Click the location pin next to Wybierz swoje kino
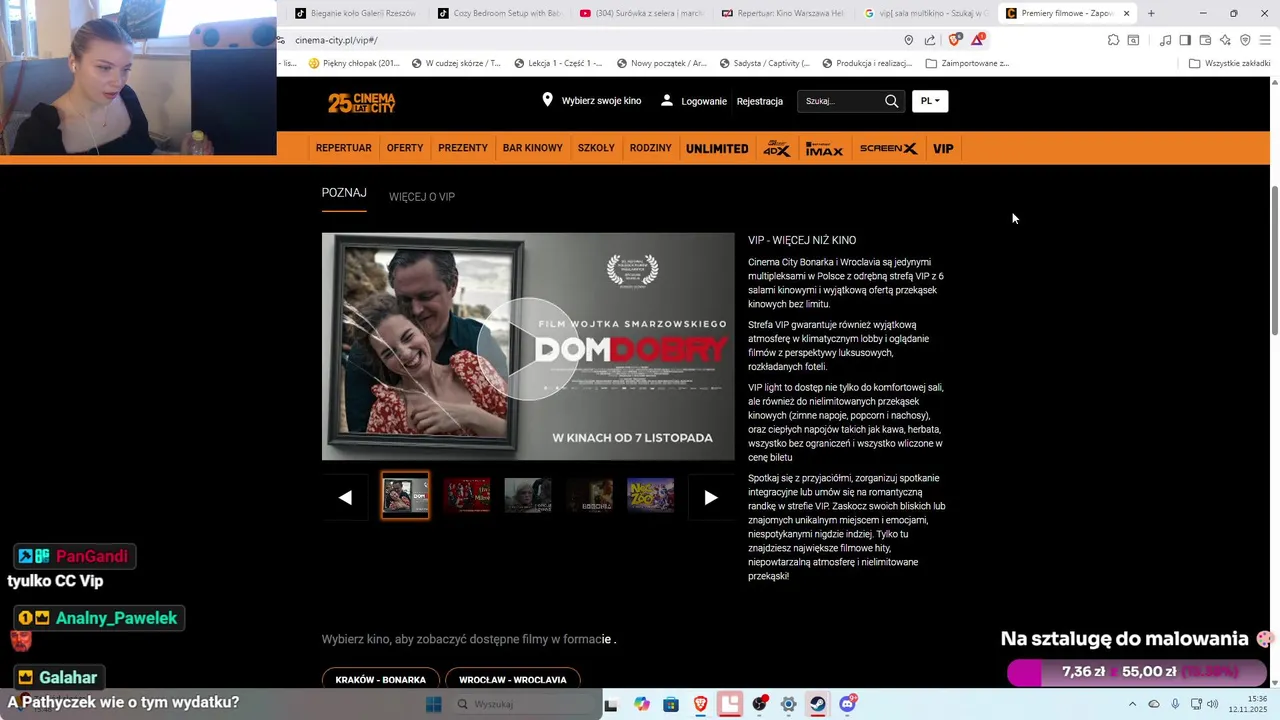This screenshot has width=1280, height=720. [547, 100]
